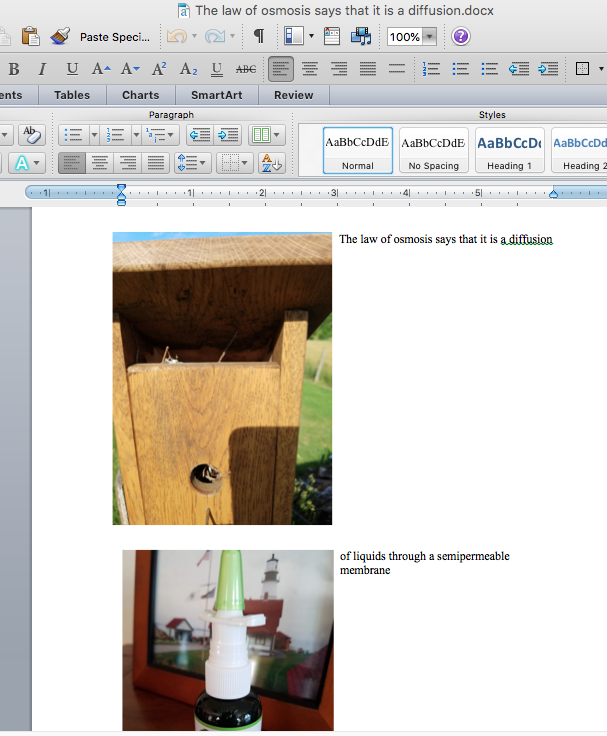Increase indent in formatting bar
Screen dimensions: 607x736
[548, 69]
